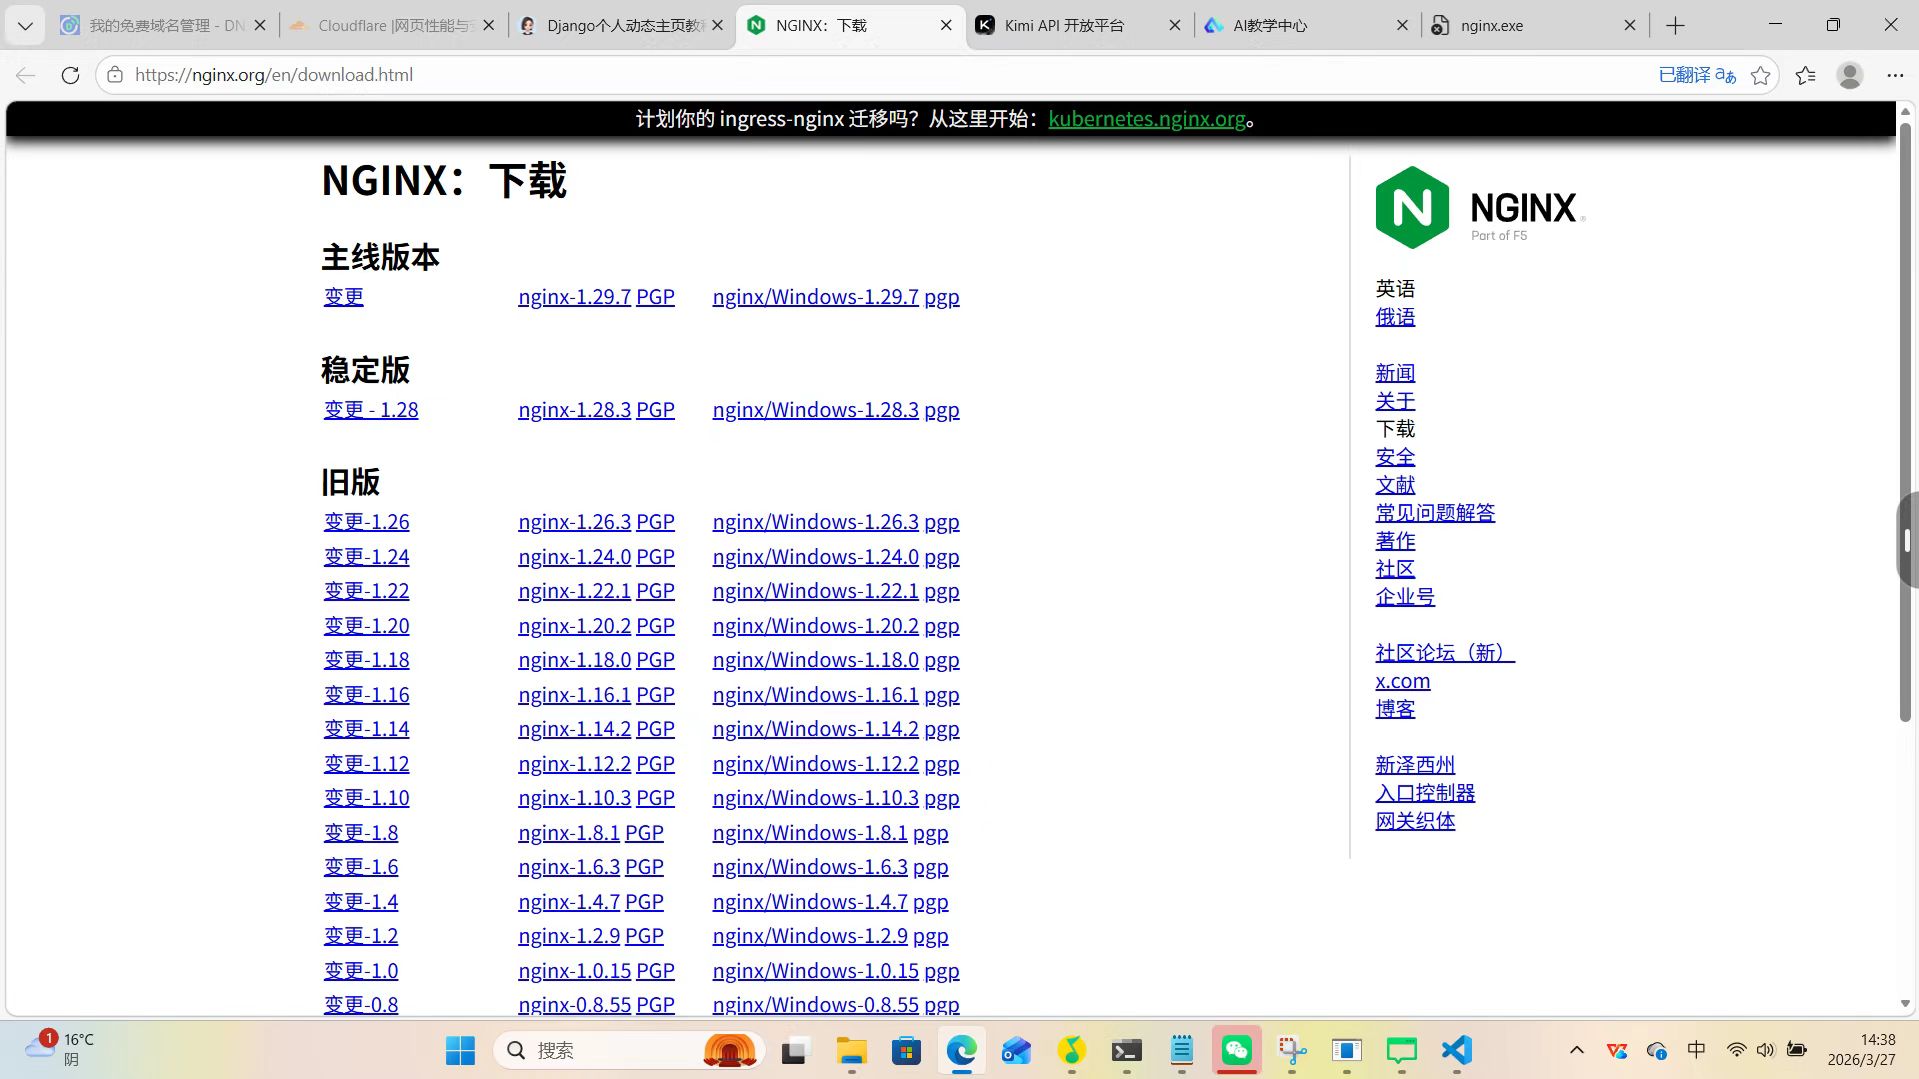The width and height of the screenshot is (1919, 1079).
Task: Click the address bar URL field
Action: pyautogui.click(x=880, y=75)
